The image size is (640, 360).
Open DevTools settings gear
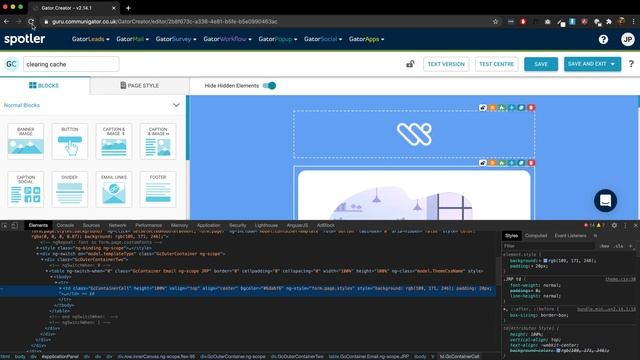click(614, 225)
